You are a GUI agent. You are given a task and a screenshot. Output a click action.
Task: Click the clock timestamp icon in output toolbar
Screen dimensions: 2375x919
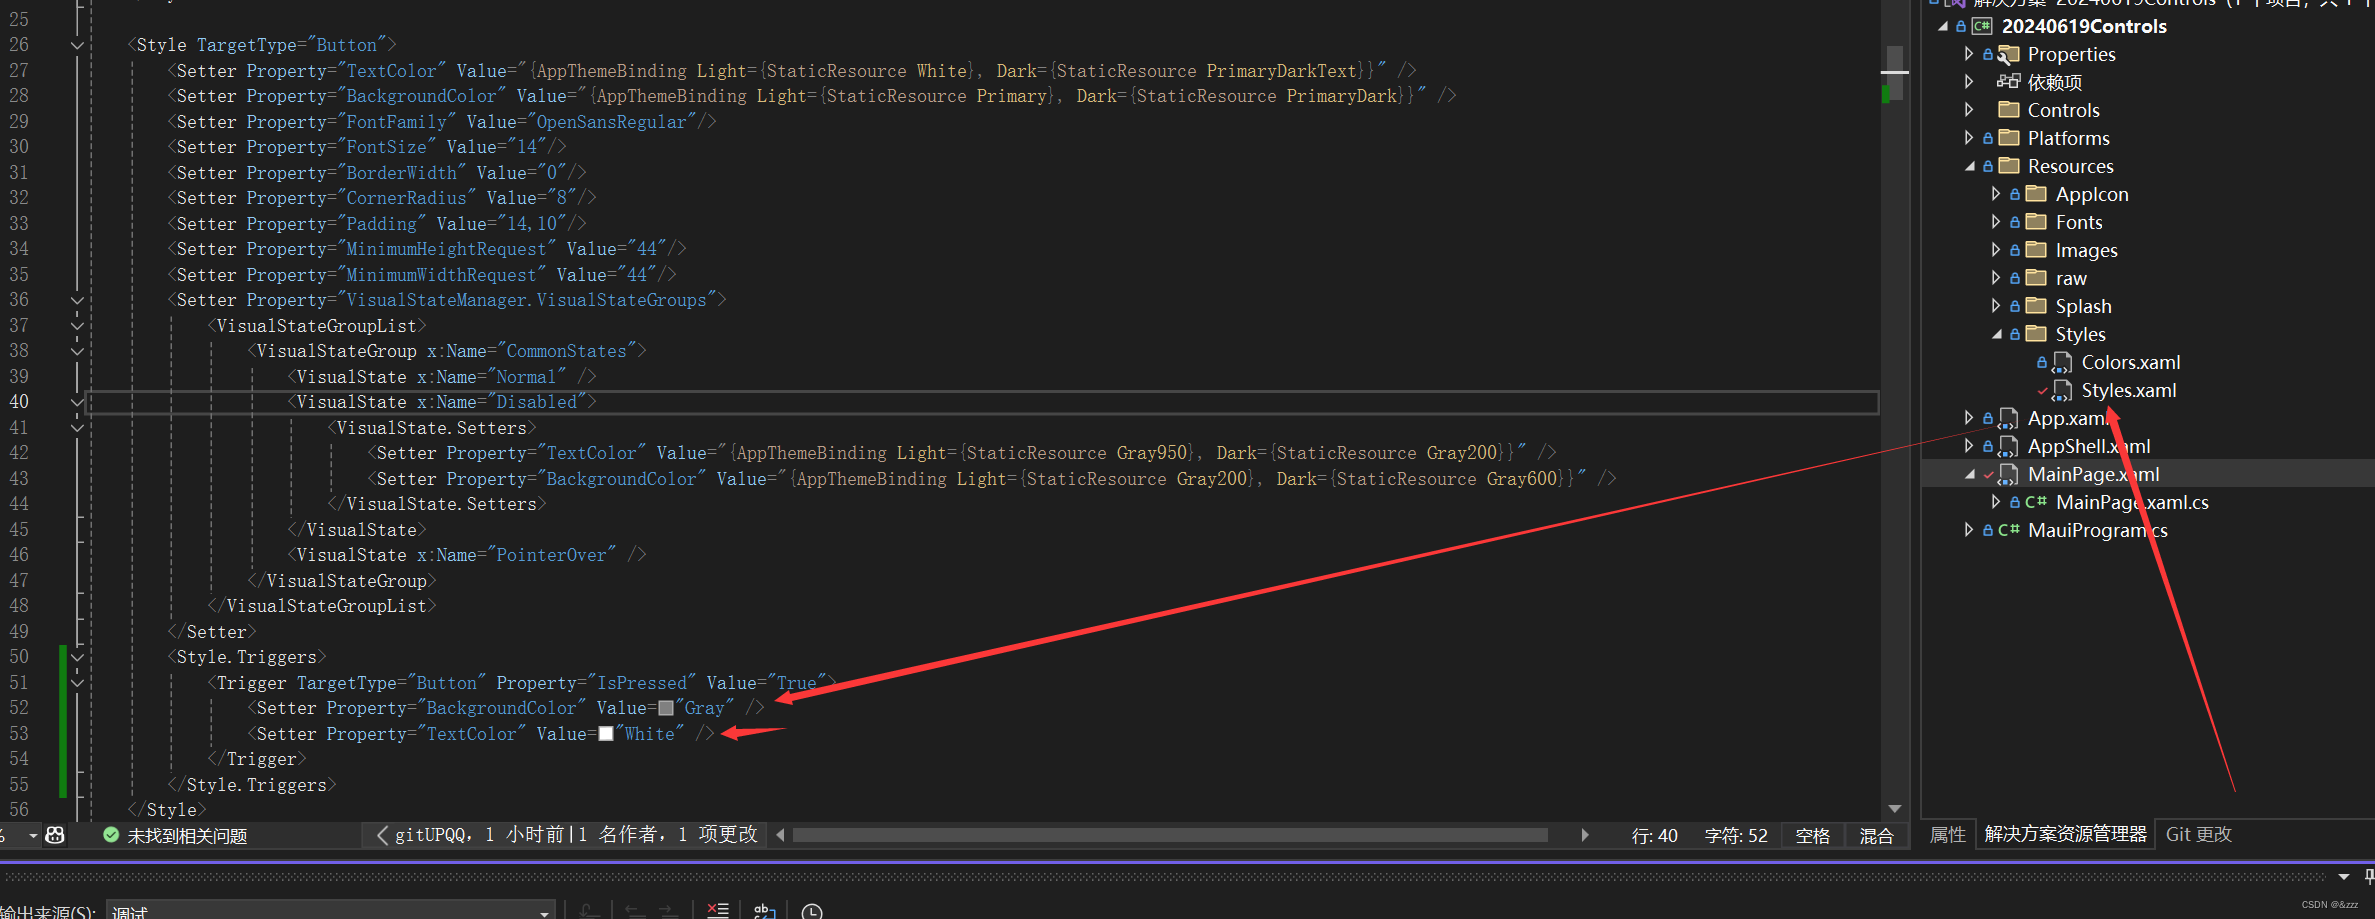(x=812, y=911)
